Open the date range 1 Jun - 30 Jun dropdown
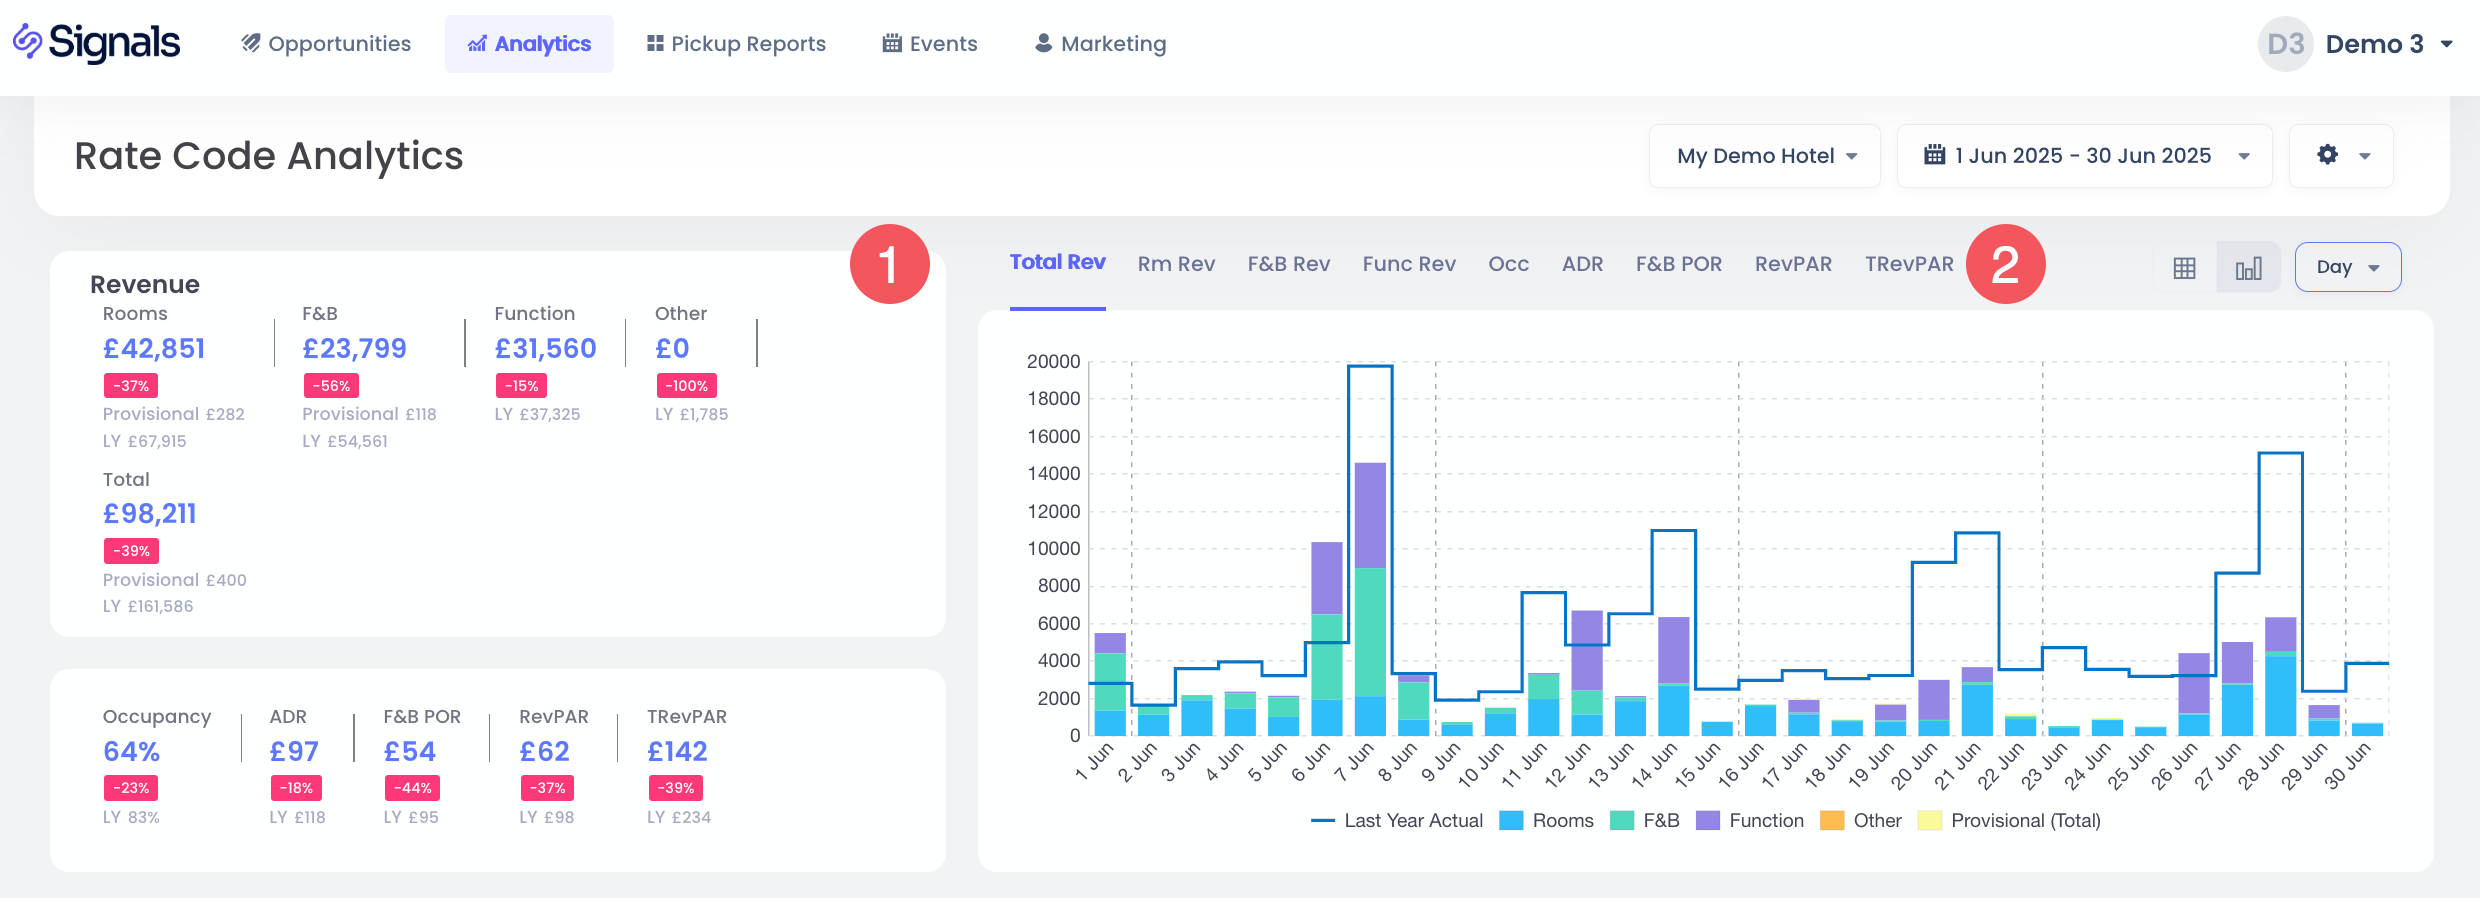This screenshot has height=898, width=2480. pos(2084,156)
